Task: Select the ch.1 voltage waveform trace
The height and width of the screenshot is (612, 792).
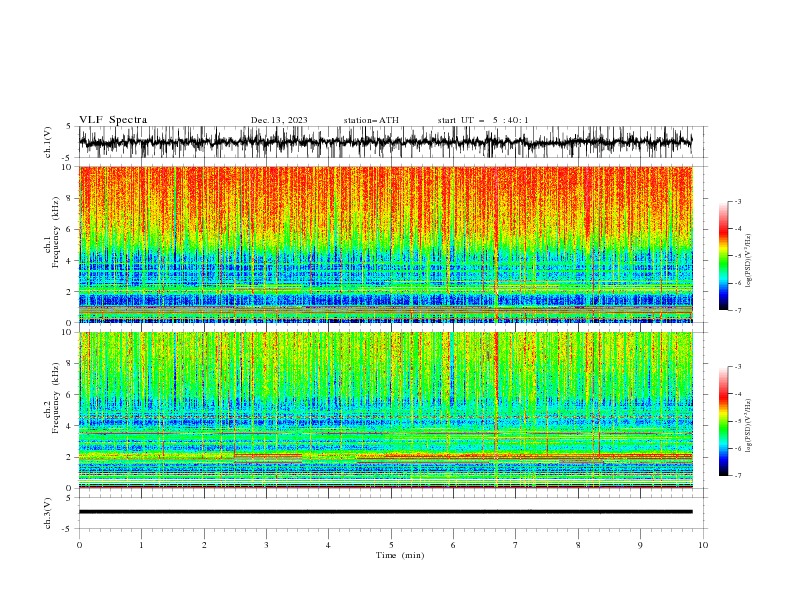Action: 385,142
